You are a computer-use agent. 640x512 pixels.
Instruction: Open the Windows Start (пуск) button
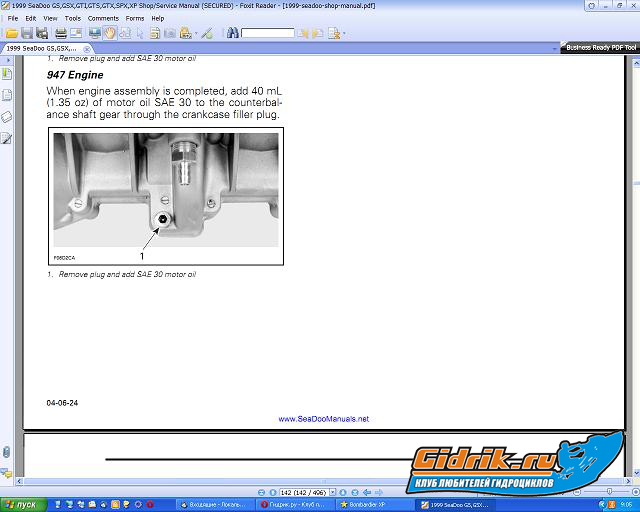(x=21, y=505)
